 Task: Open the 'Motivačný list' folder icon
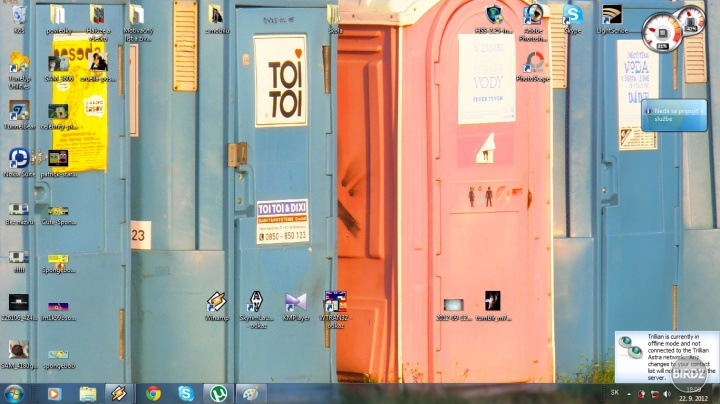[x=137, y=22]
